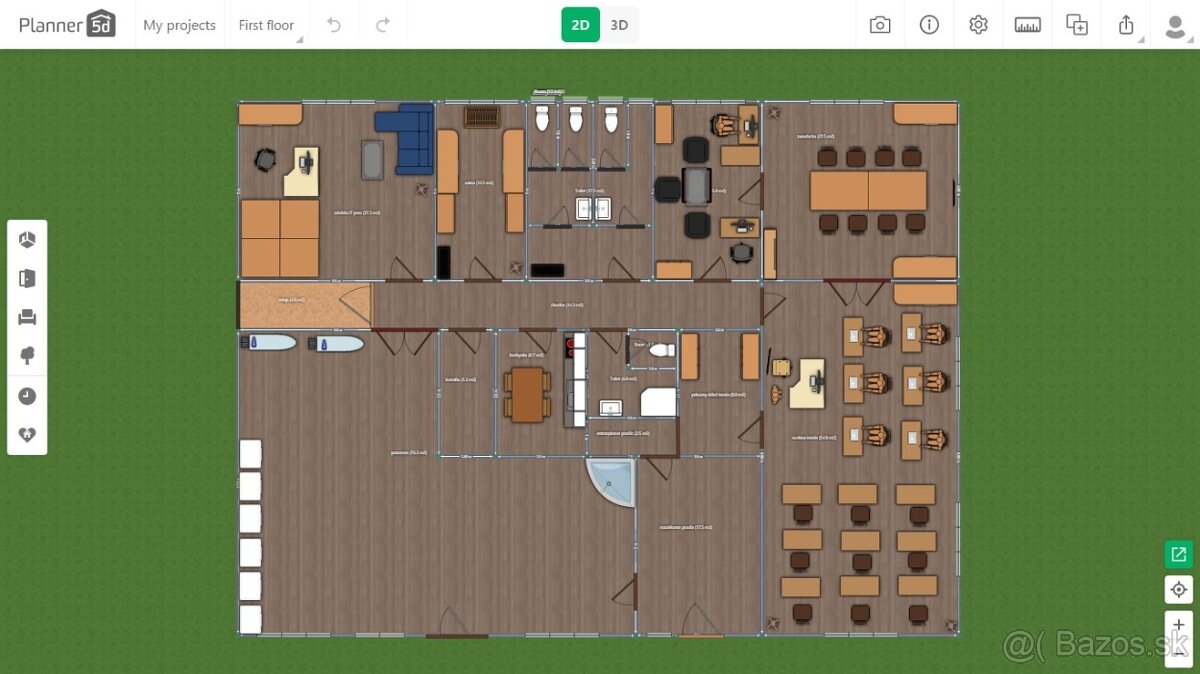Open My projects menu

coord(179,25)
